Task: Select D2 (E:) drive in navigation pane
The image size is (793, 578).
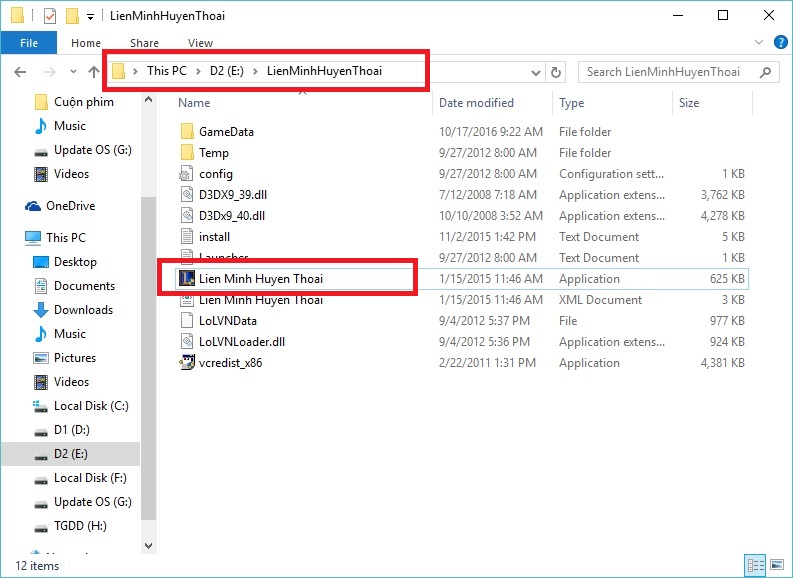Action: pos(70,454)
